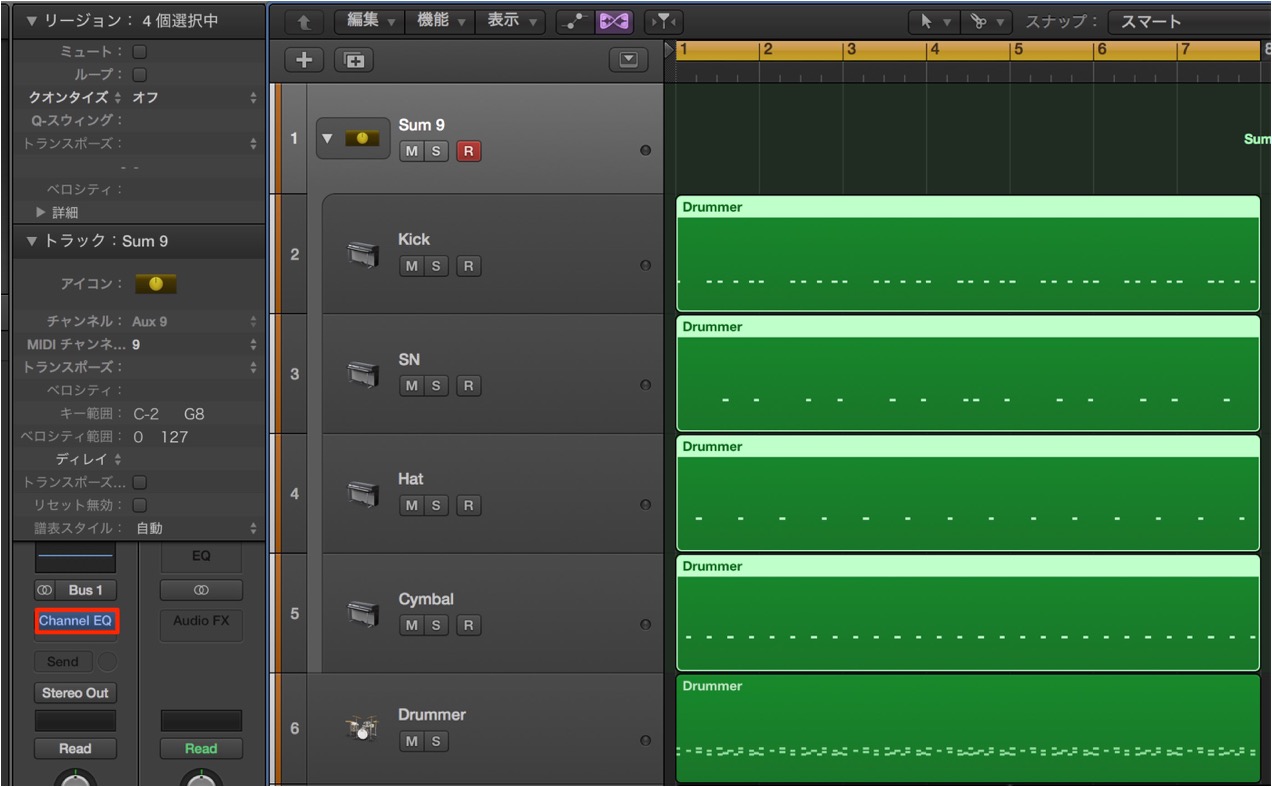Click the add new track plus button

(x=301, y=60)
